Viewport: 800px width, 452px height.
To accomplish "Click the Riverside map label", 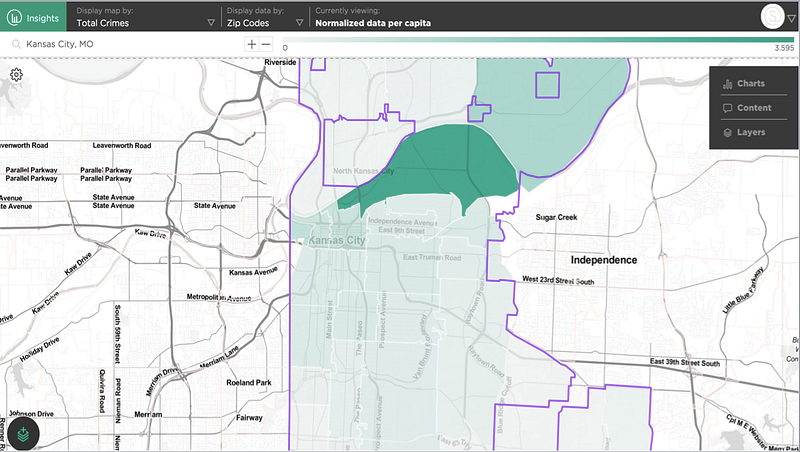I will (x=280, y=62).
